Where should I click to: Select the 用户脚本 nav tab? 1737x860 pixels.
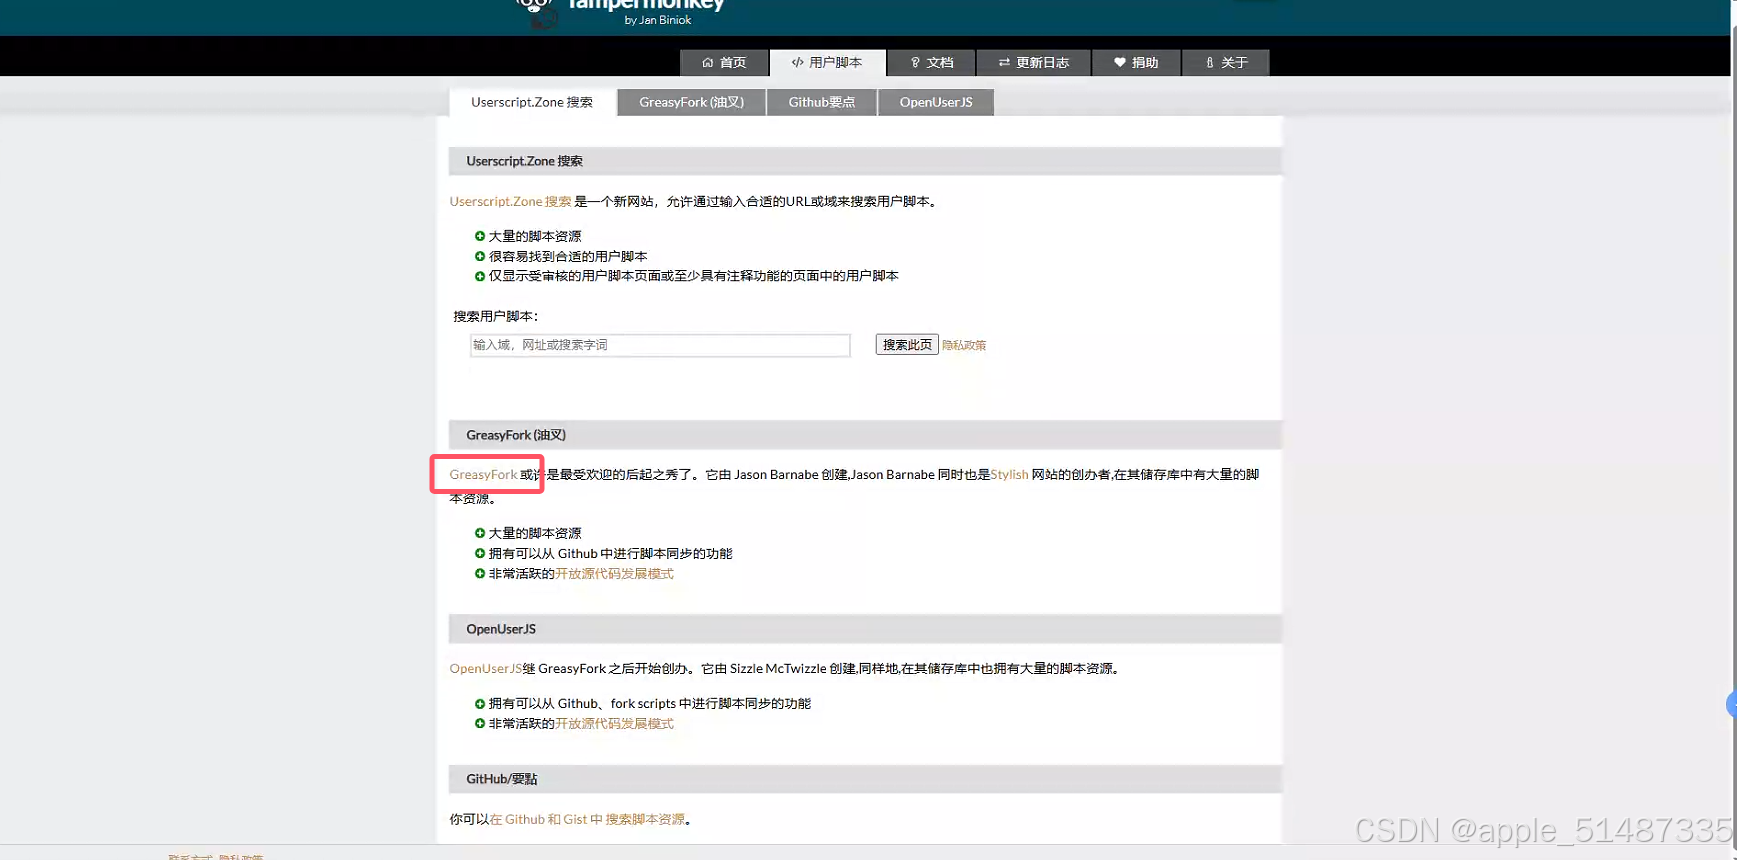point(827,63)
